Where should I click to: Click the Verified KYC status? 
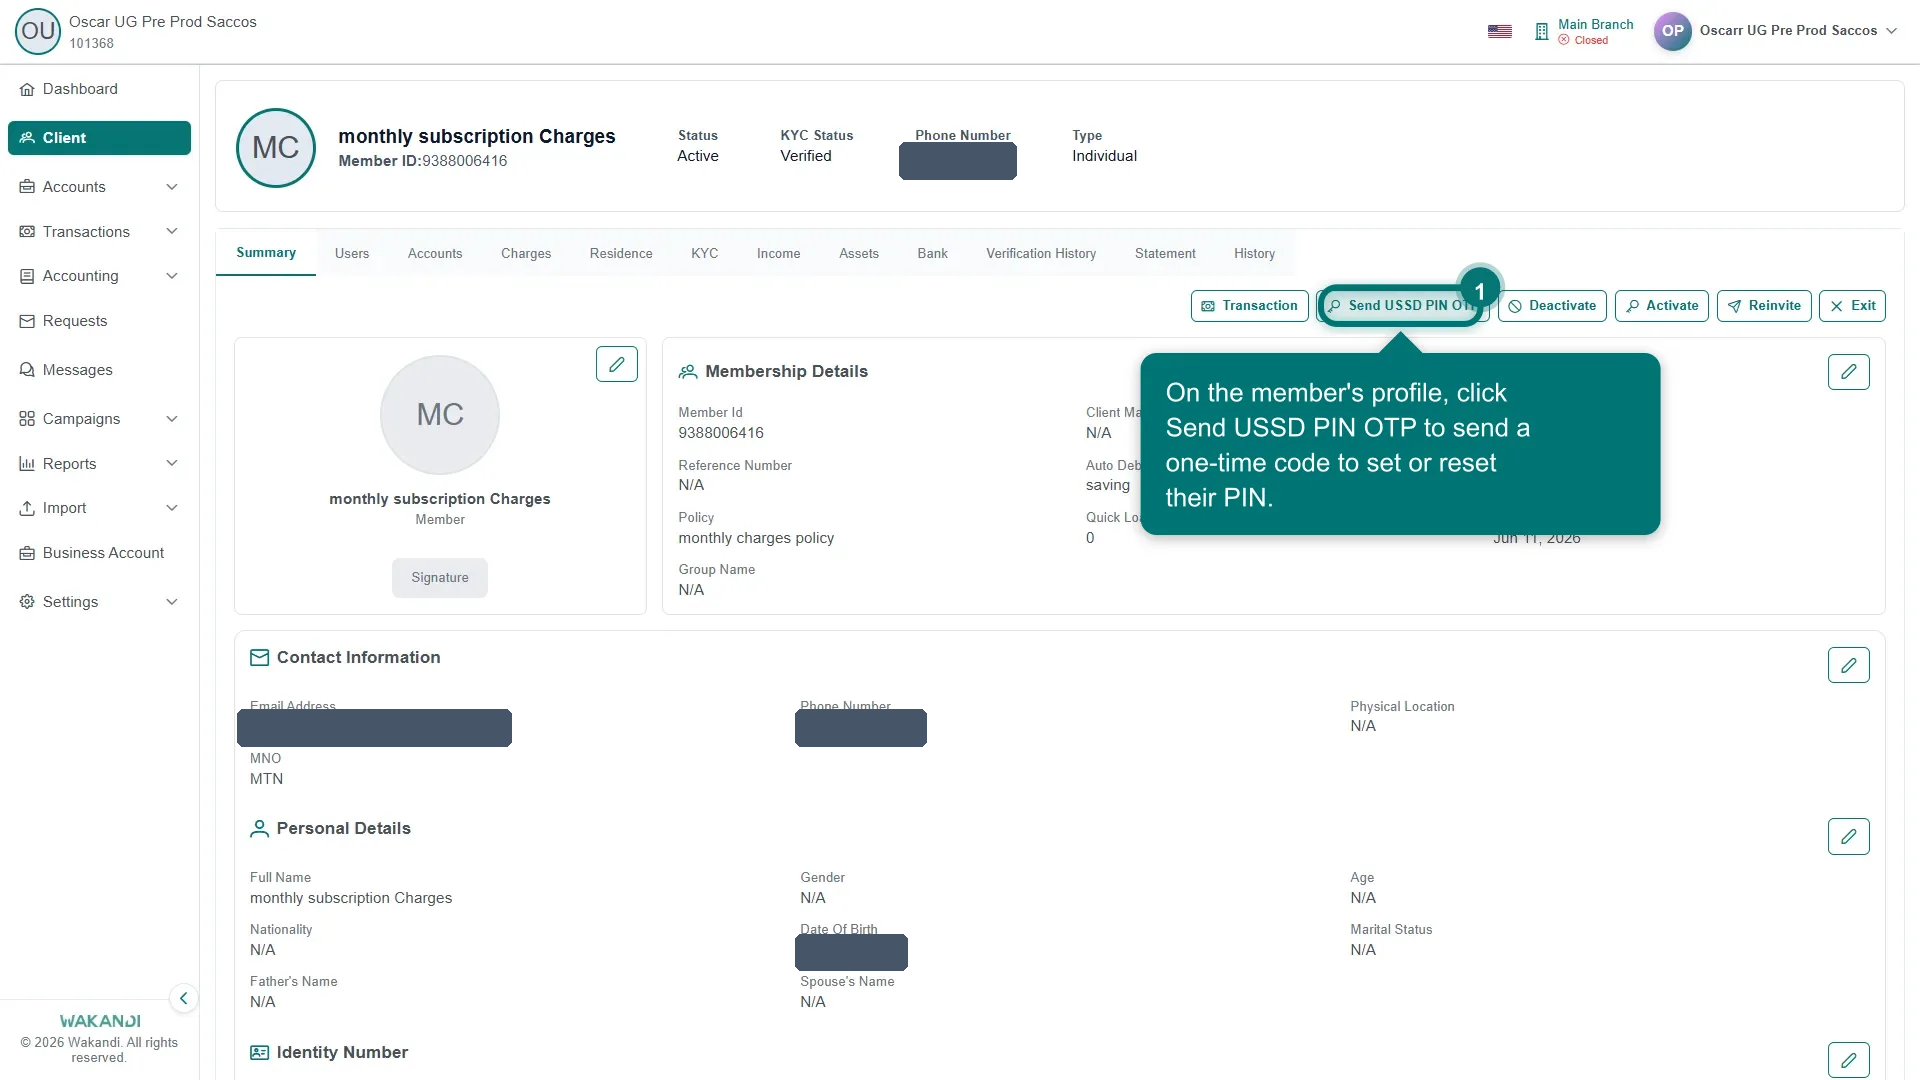coord(806,156)
